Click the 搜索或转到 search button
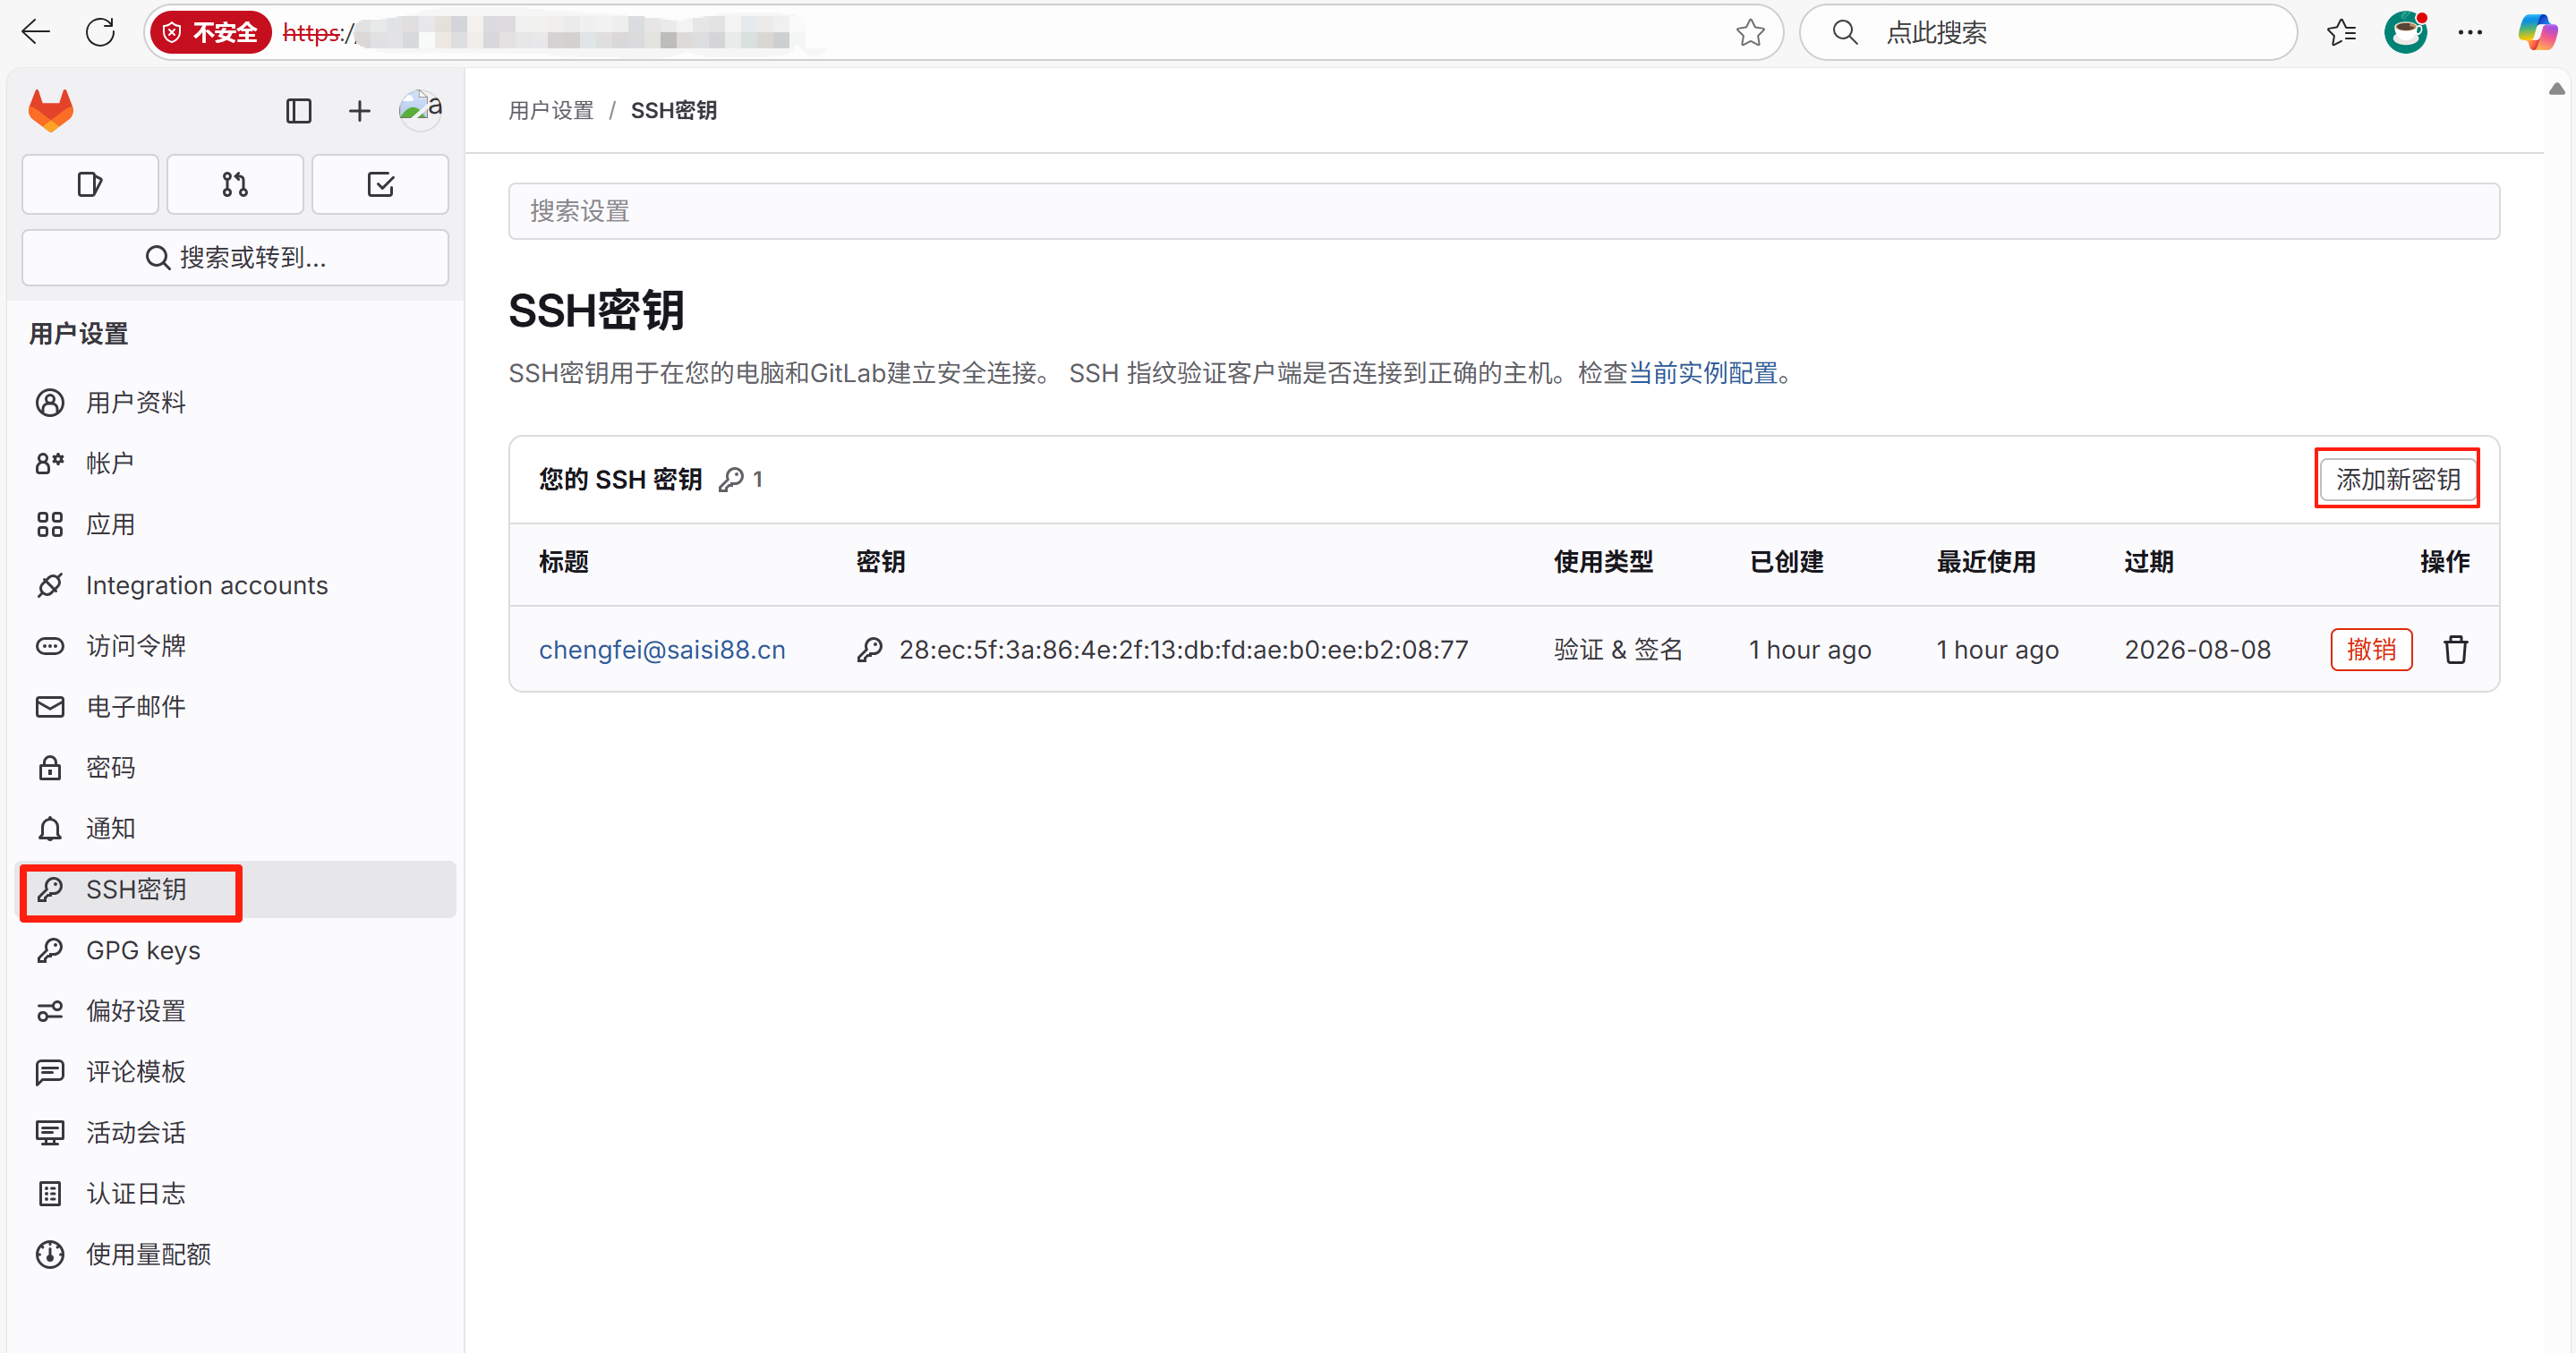Screen dimensions: 2576x1353 point(235,258)
